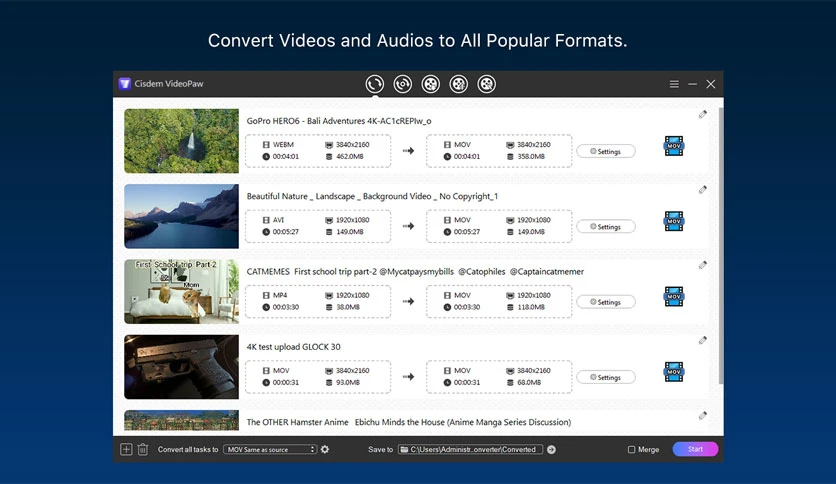Viewport: 836px width, 484px height.
Task: Open Settings for Beautiful Nature video
Action: coord(606,227)
